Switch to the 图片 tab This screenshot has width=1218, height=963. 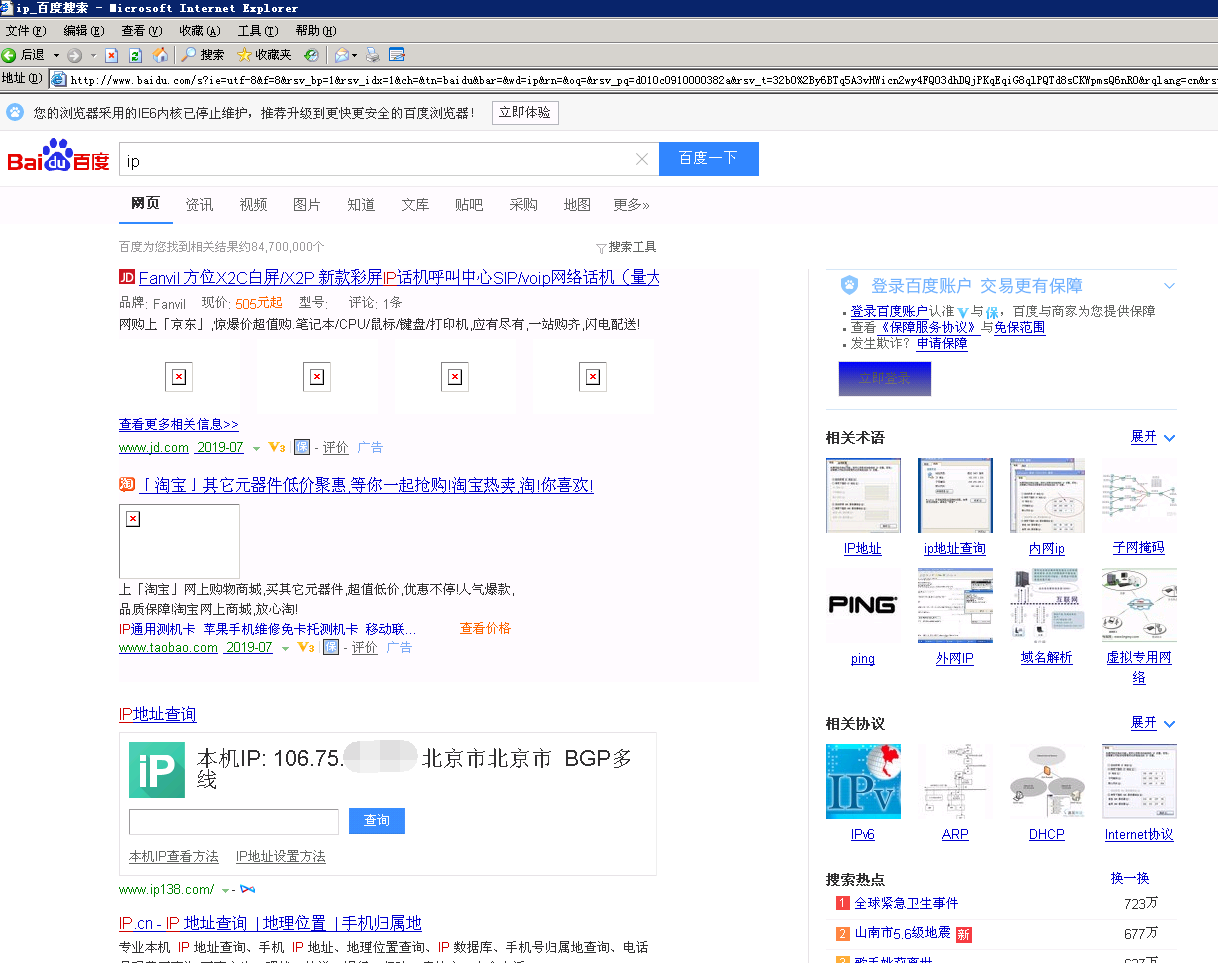click(307, 204)
